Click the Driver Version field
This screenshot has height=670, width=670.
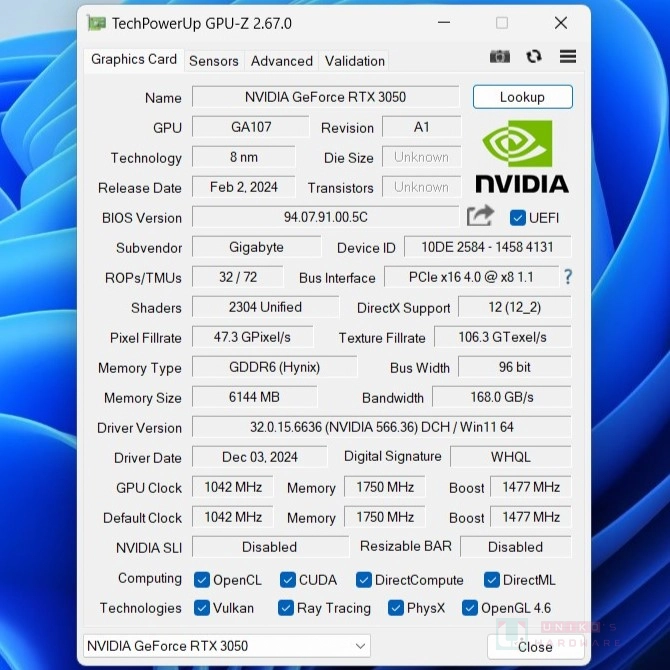pos(382,427)
